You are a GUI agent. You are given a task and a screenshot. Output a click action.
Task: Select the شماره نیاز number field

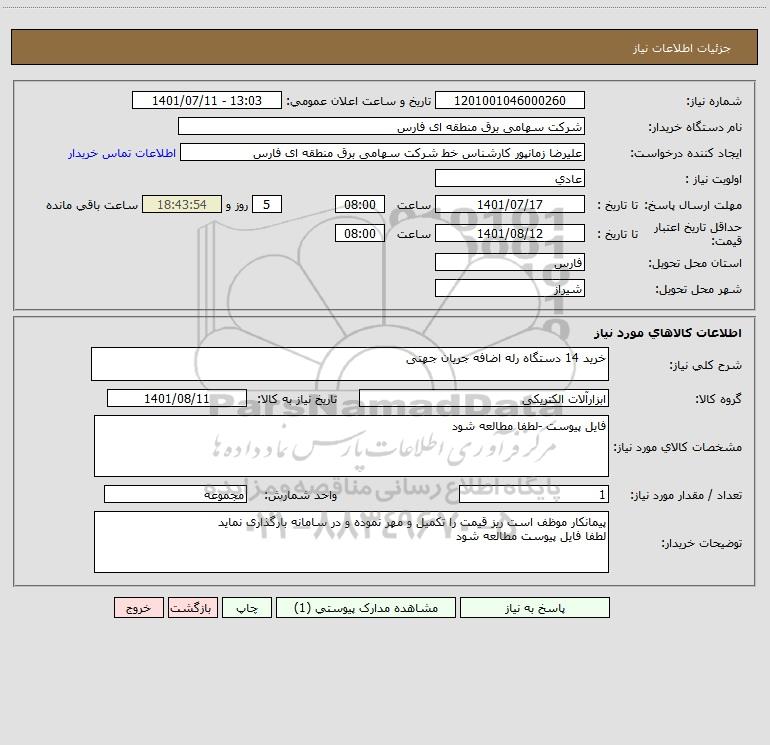(510, 100)
